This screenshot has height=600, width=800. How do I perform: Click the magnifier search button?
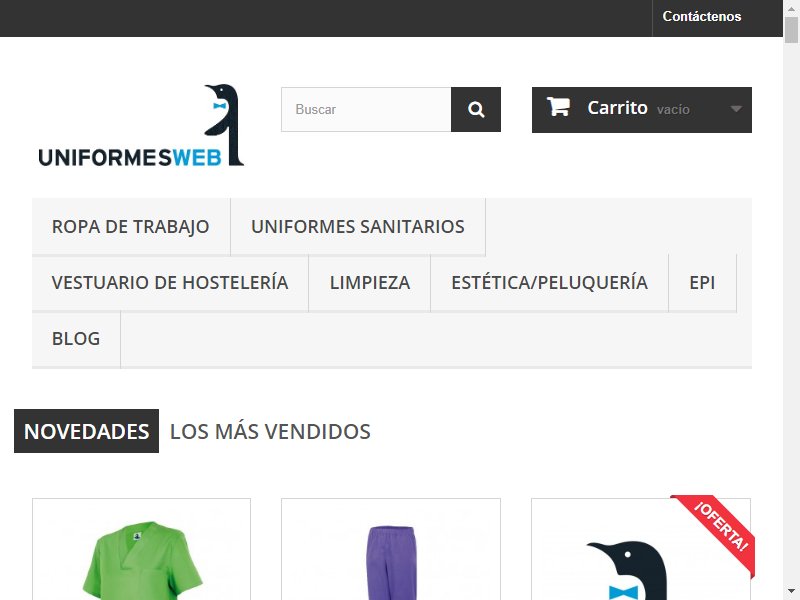coord(476,109)
